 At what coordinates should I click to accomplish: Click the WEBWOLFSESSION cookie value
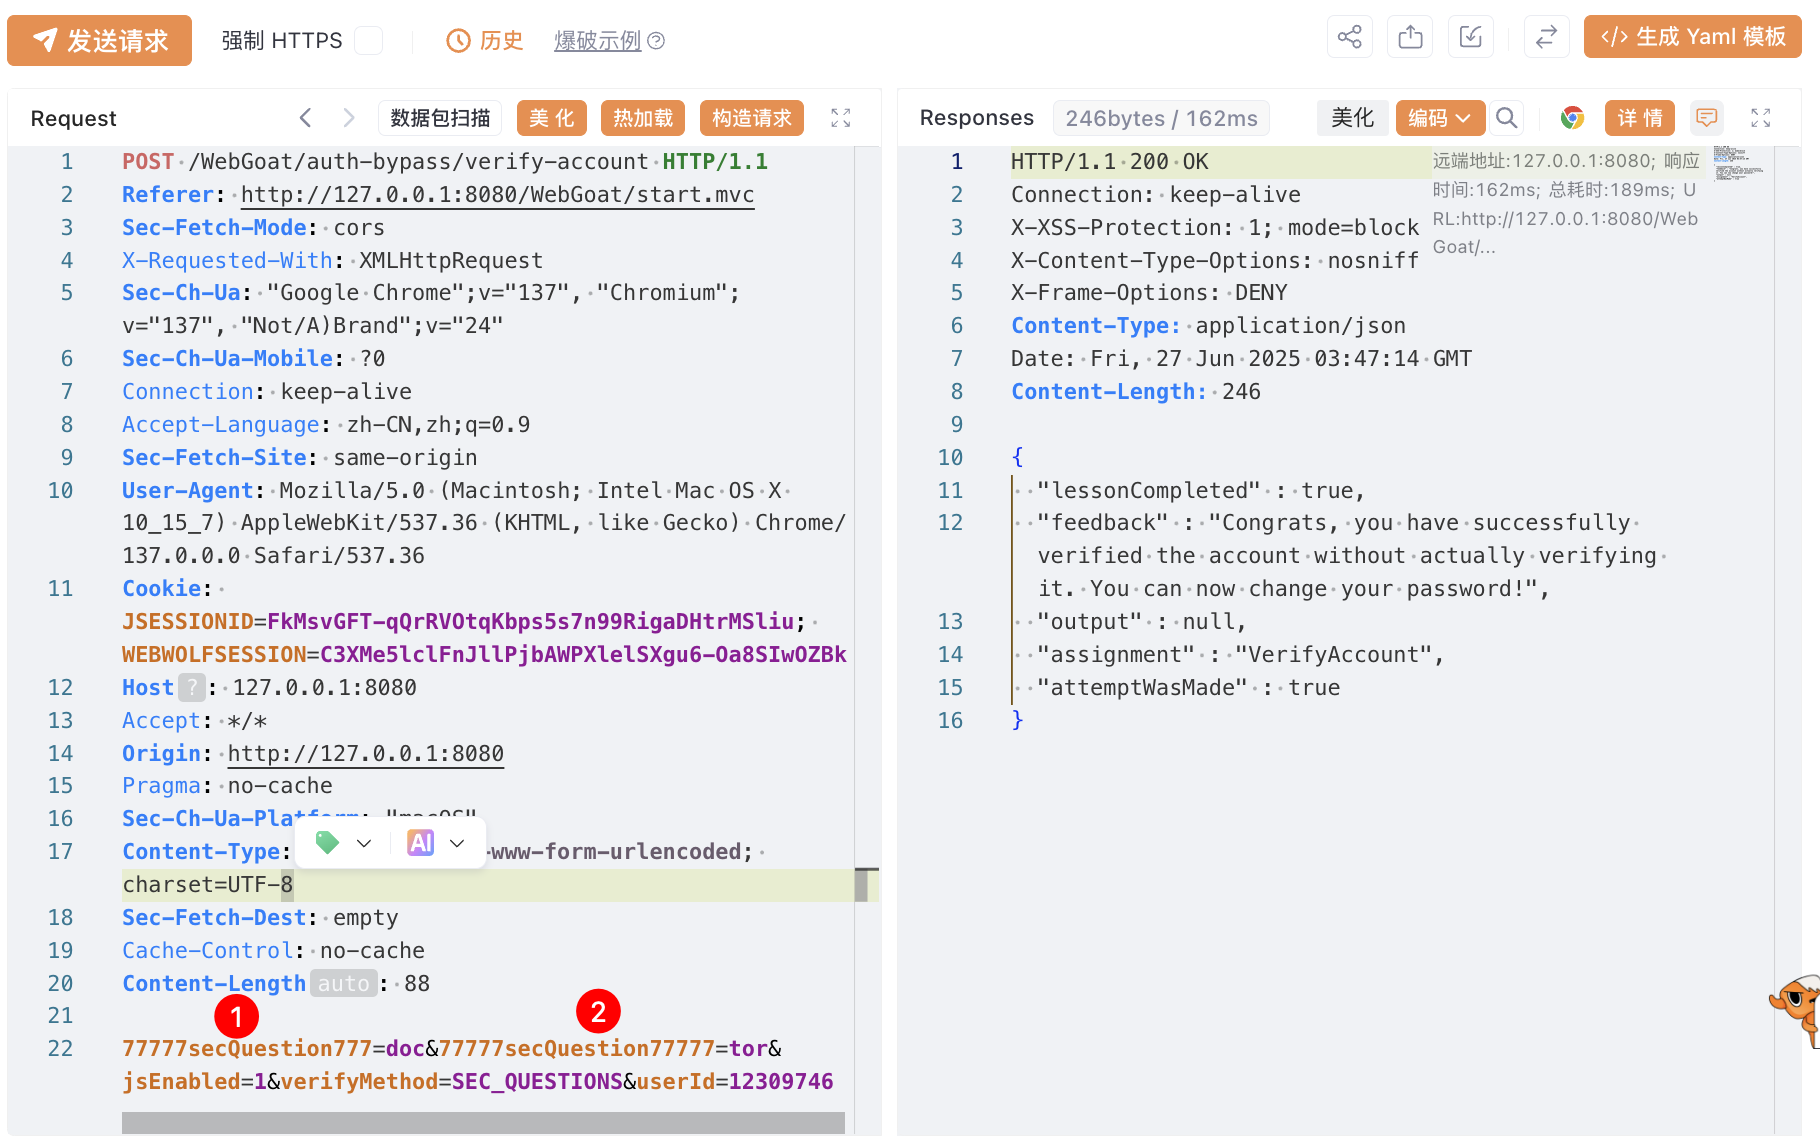pyautogui.click(x=583, y=655)
